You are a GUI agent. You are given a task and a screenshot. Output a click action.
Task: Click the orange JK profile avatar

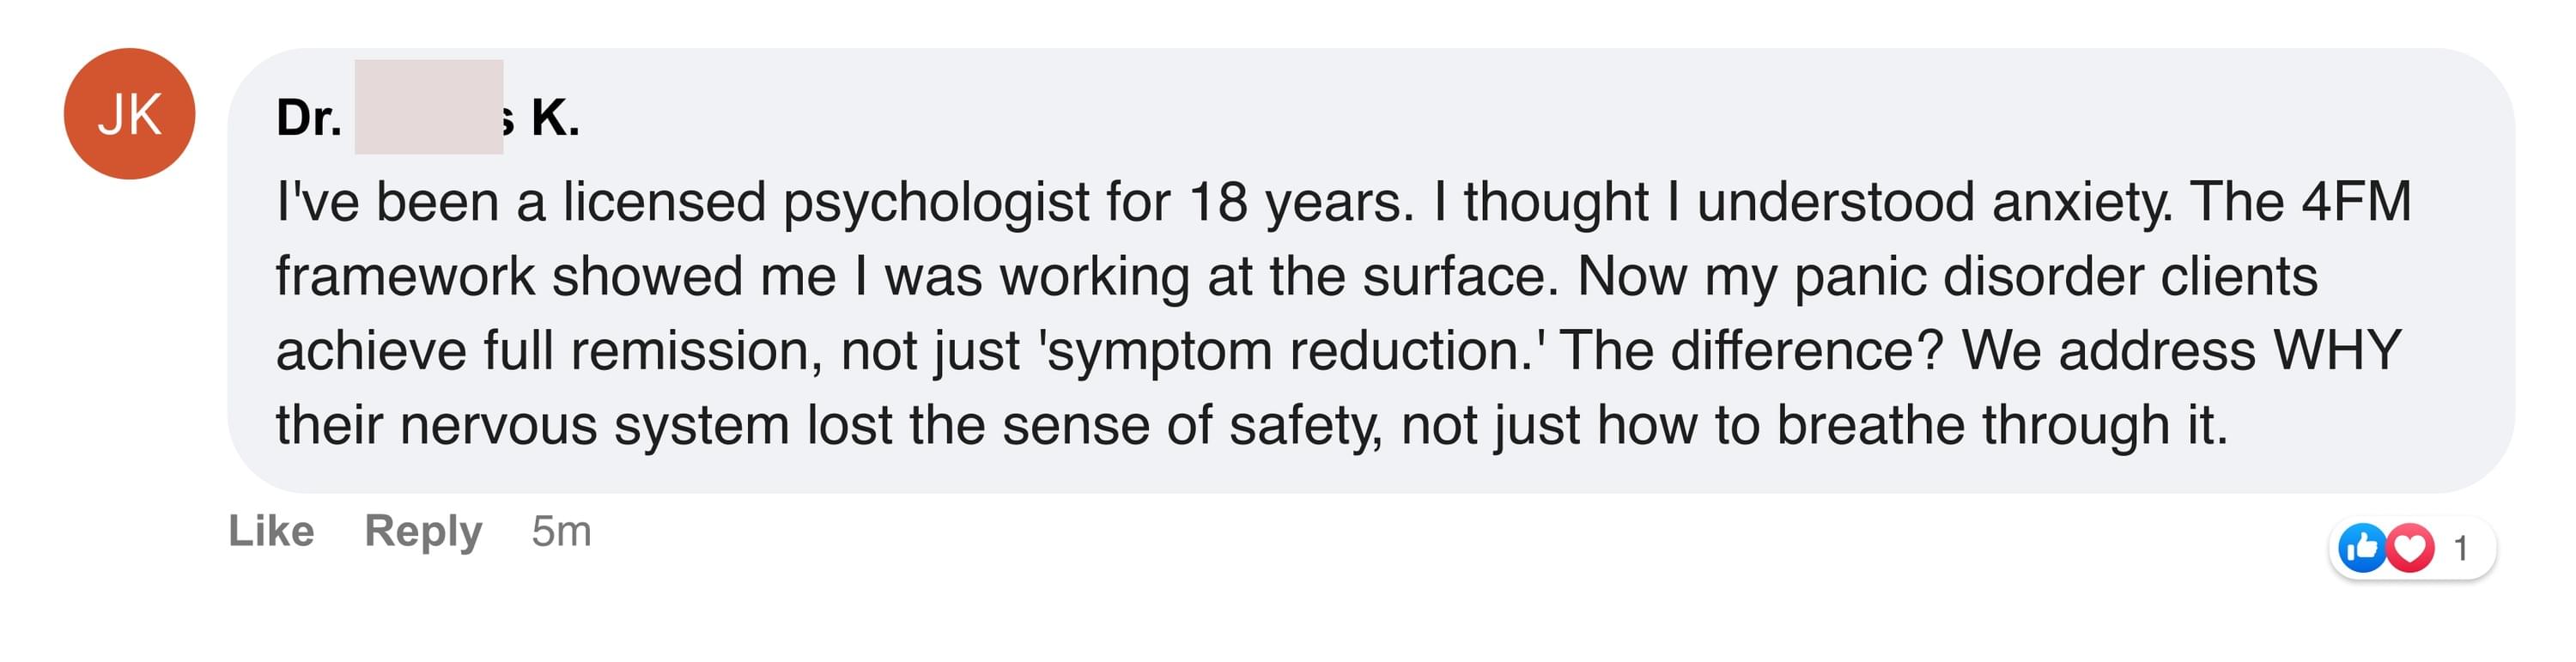click(129, 114)
